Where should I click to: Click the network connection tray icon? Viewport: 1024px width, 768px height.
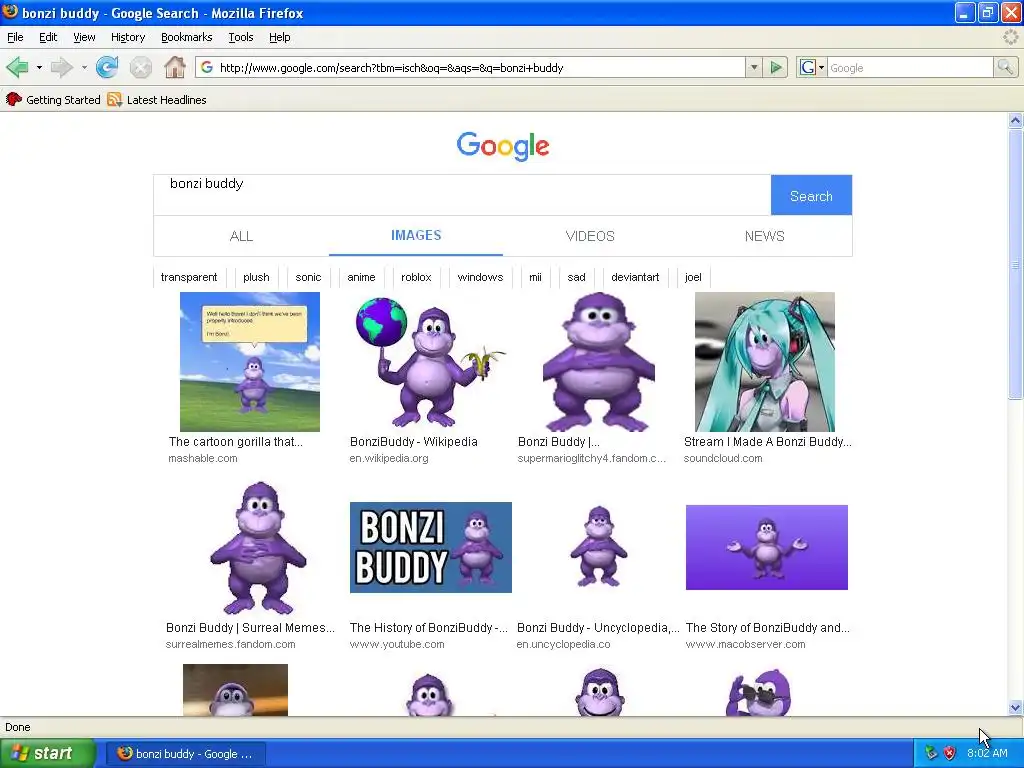931,753
